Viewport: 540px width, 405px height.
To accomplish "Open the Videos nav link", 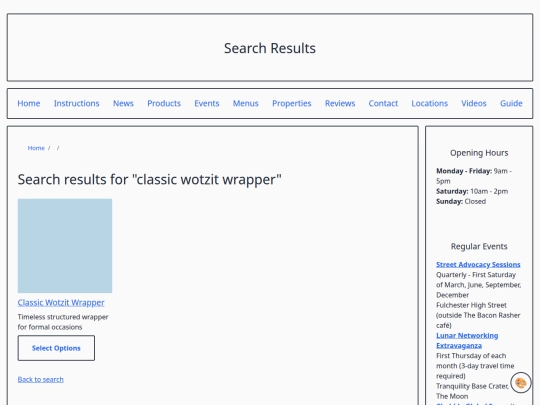I will click(x=474, y=103).
